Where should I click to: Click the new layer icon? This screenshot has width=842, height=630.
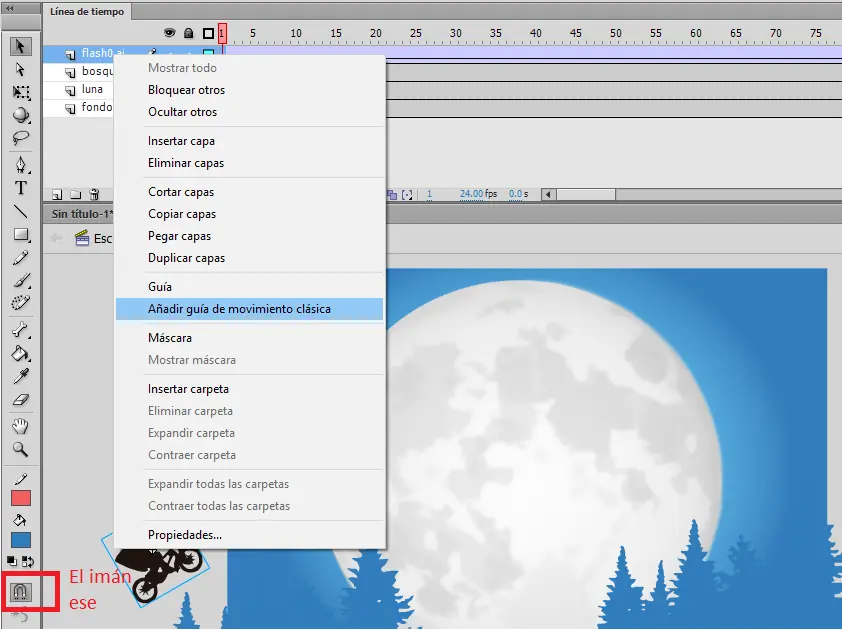57,194
